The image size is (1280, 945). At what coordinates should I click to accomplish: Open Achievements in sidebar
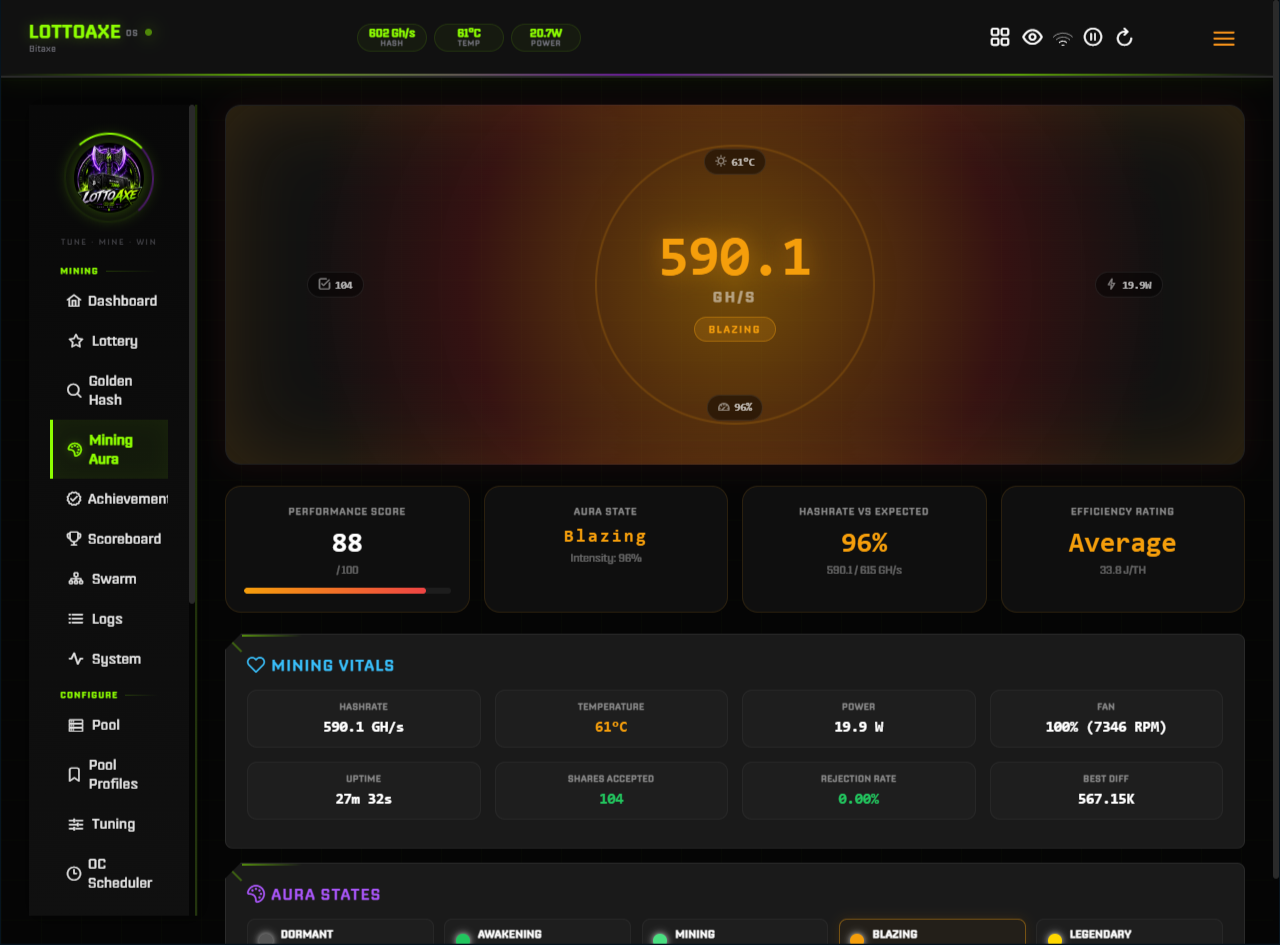click(109, 499)
